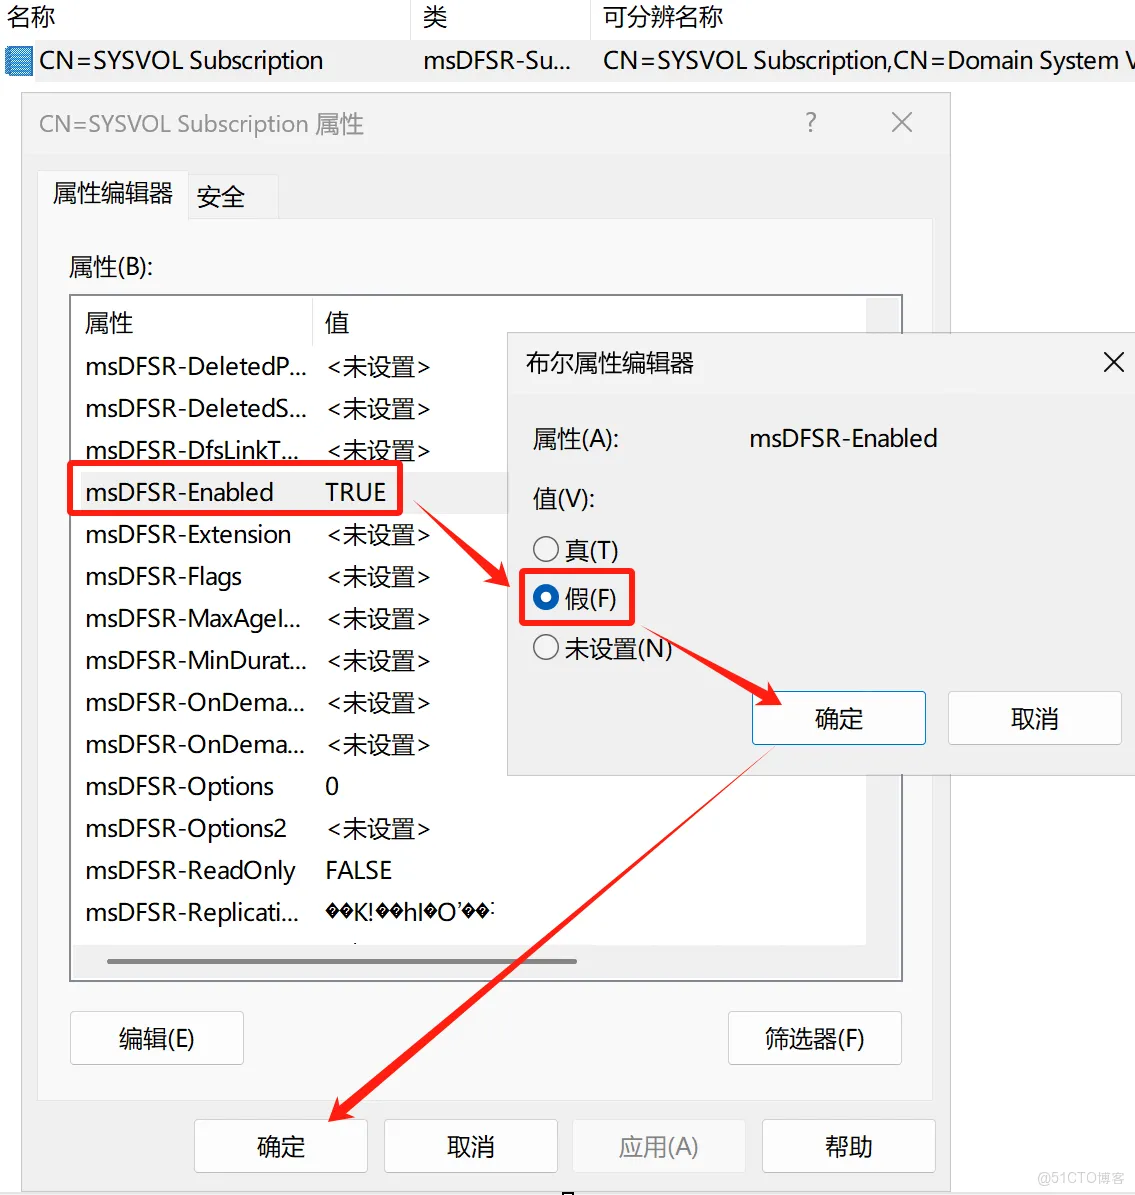Select the msDFSR-Options attribute row

click(180, 786)
